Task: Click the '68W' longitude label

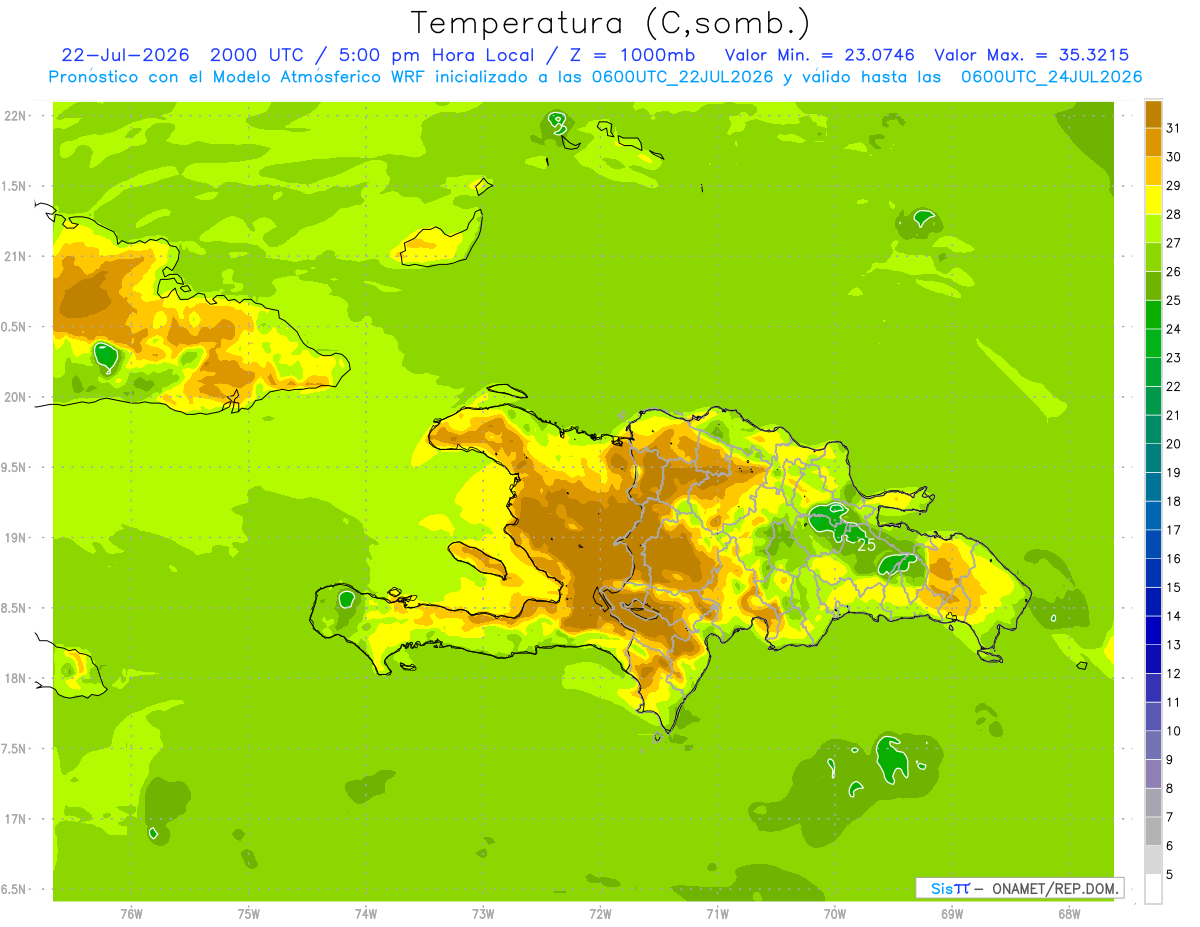Action: point(1069,914)
